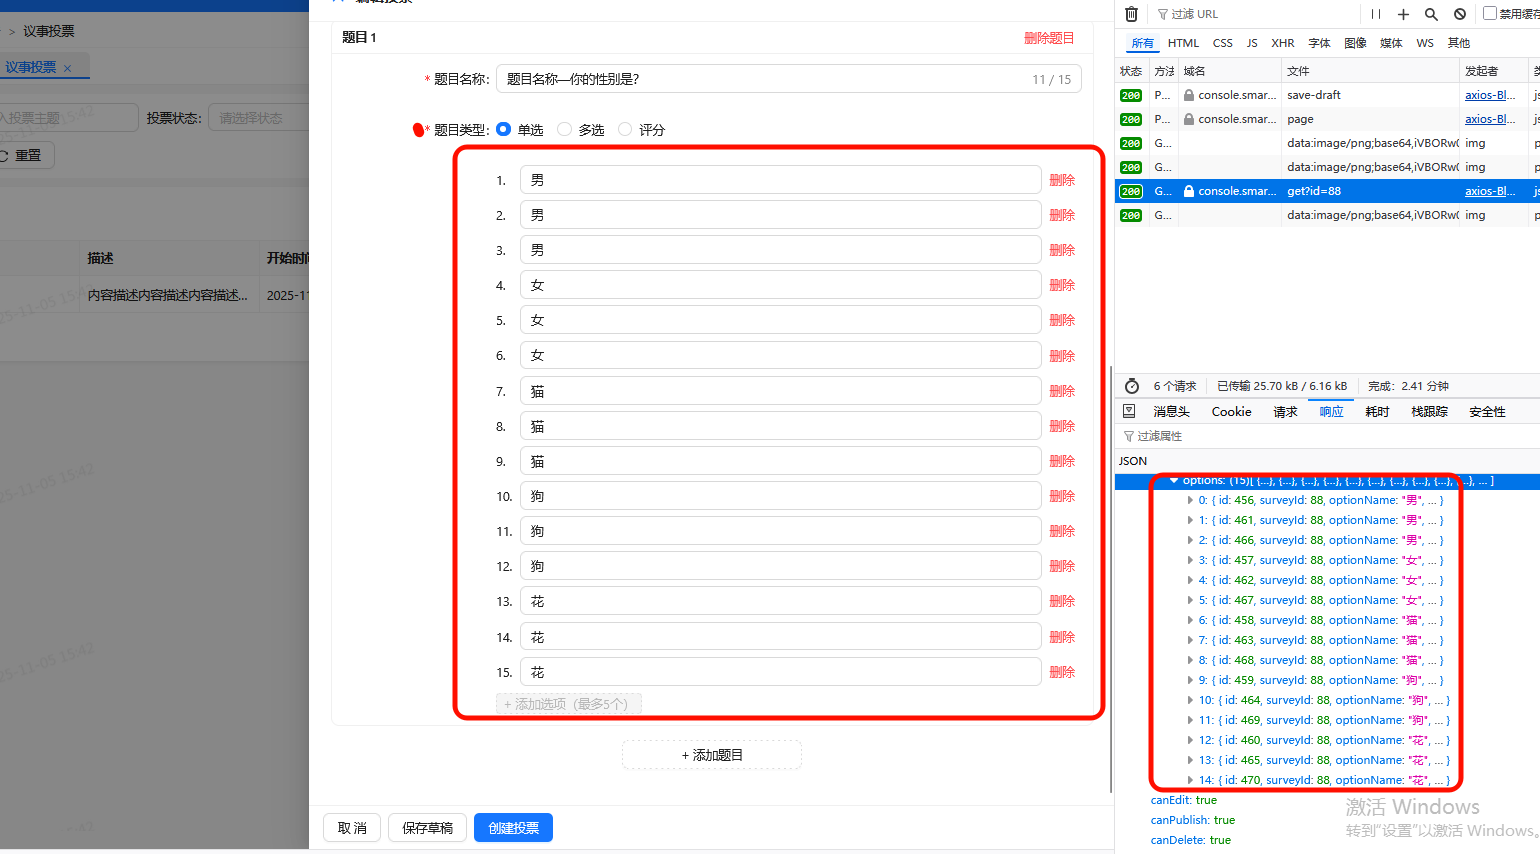Image resolution: width=1540 pixels, height=854 pixels.
Task: Close the 议事投票 tab with x
Action: point(67,68)
